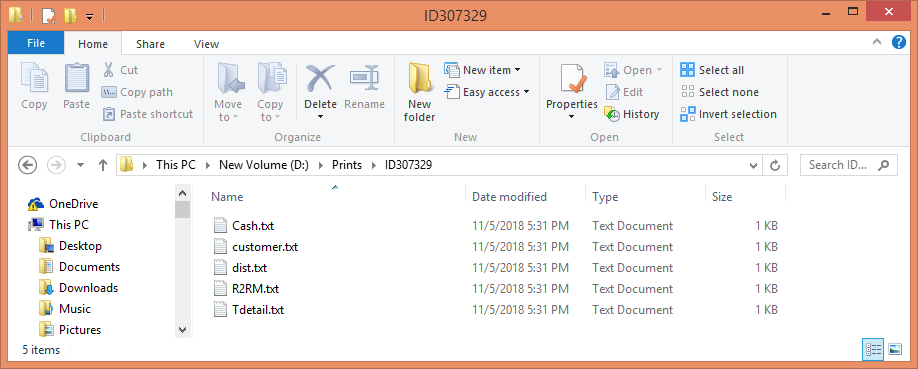Click Invert selection in ribbon
Viewport: 918px width, 369px height.
point(728,114)
